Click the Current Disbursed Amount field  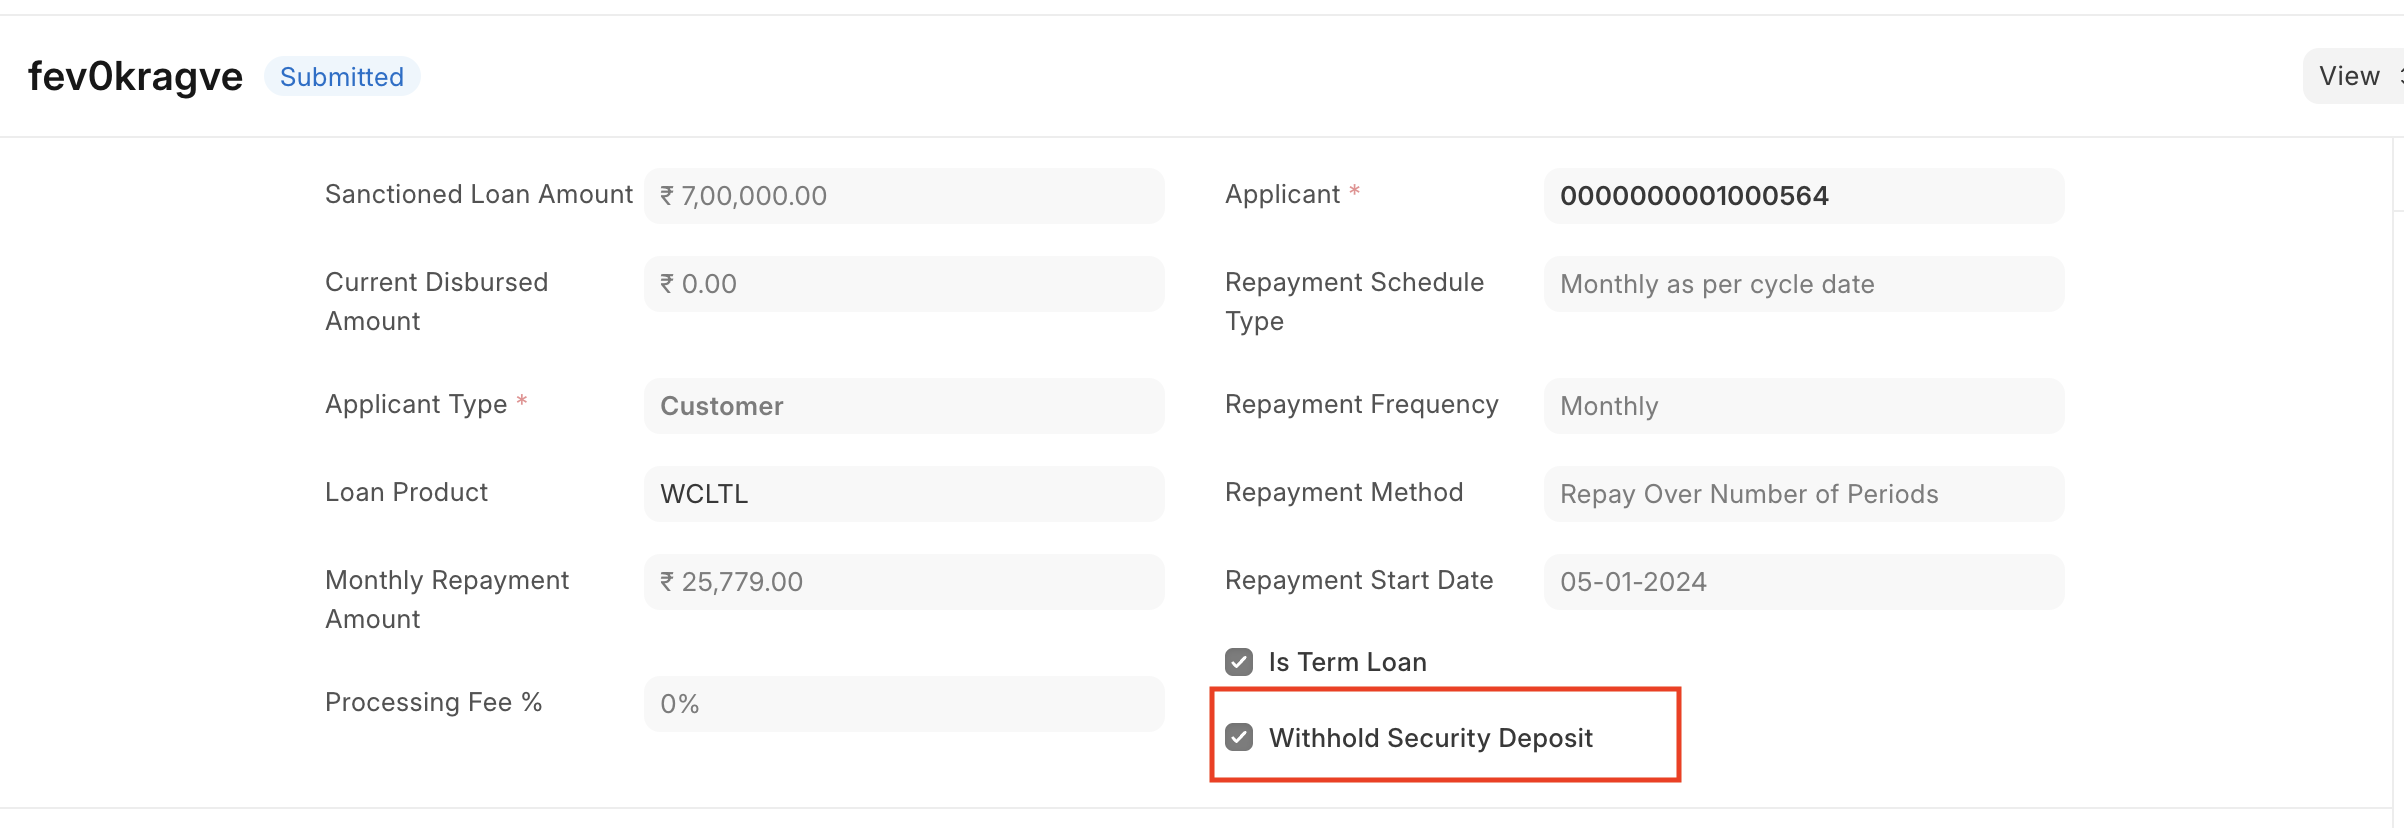pyautogui.click(x=902, y=283)
